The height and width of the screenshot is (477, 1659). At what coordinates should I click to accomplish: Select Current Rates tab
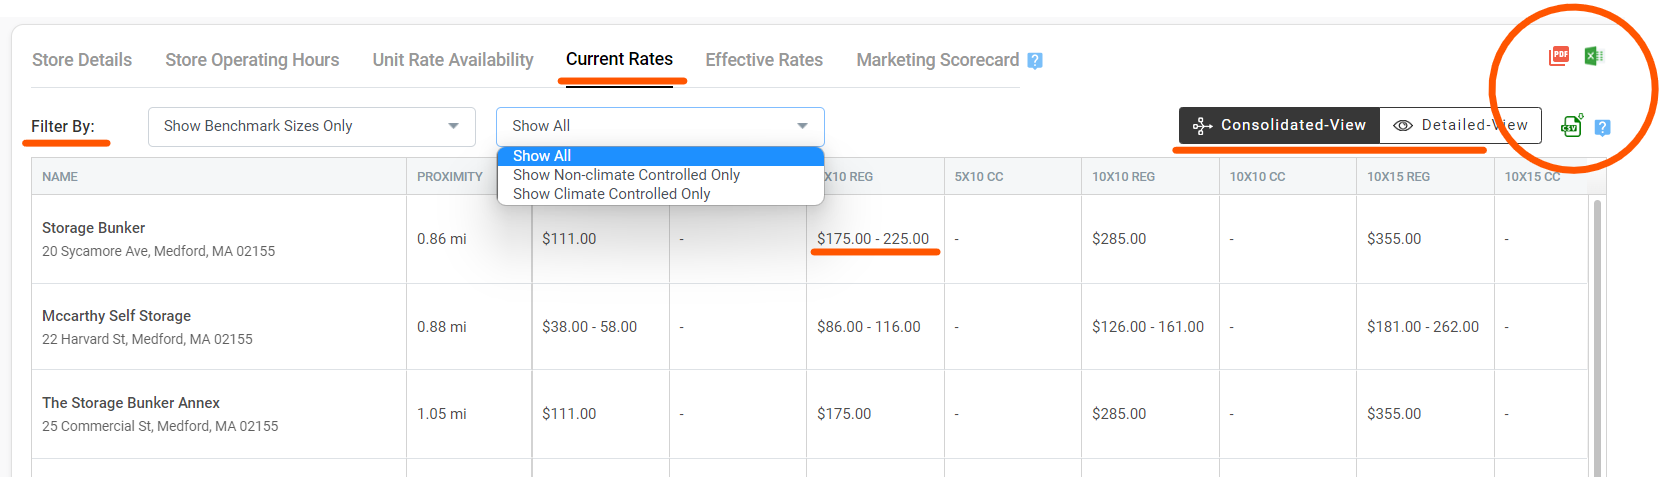pos(619,59)
